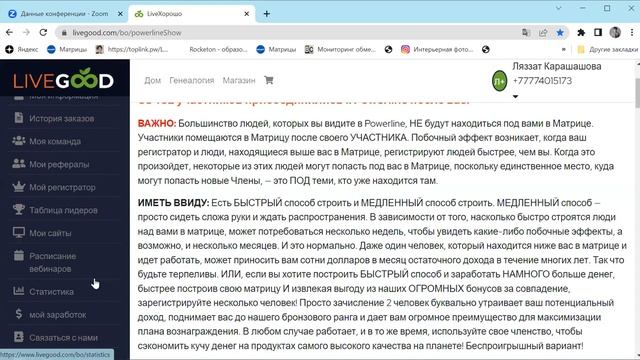Open the Мониторинг обме... bookmark
Viewport: 640px width, 360px height.
341,49
